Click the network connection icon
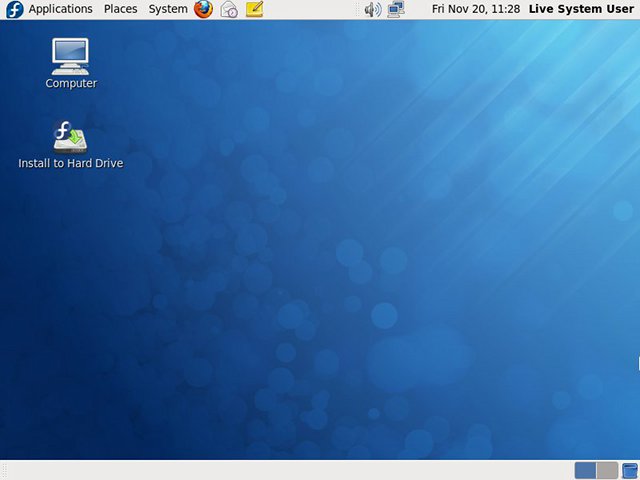The width and height of the screenshot is (640, 480). pyautogui.click(x=396, y=9)
